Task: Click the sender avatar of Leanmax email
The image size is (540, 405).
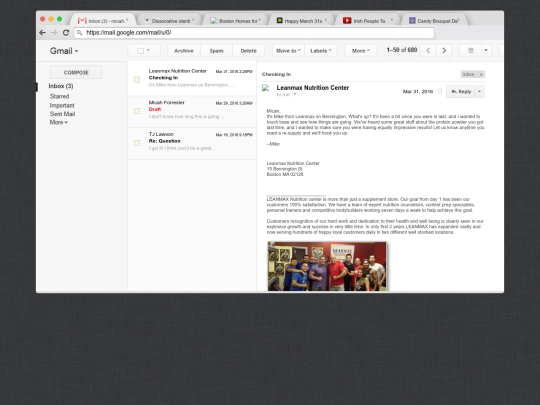Action: pyautogui.click(x=266, y=88)
